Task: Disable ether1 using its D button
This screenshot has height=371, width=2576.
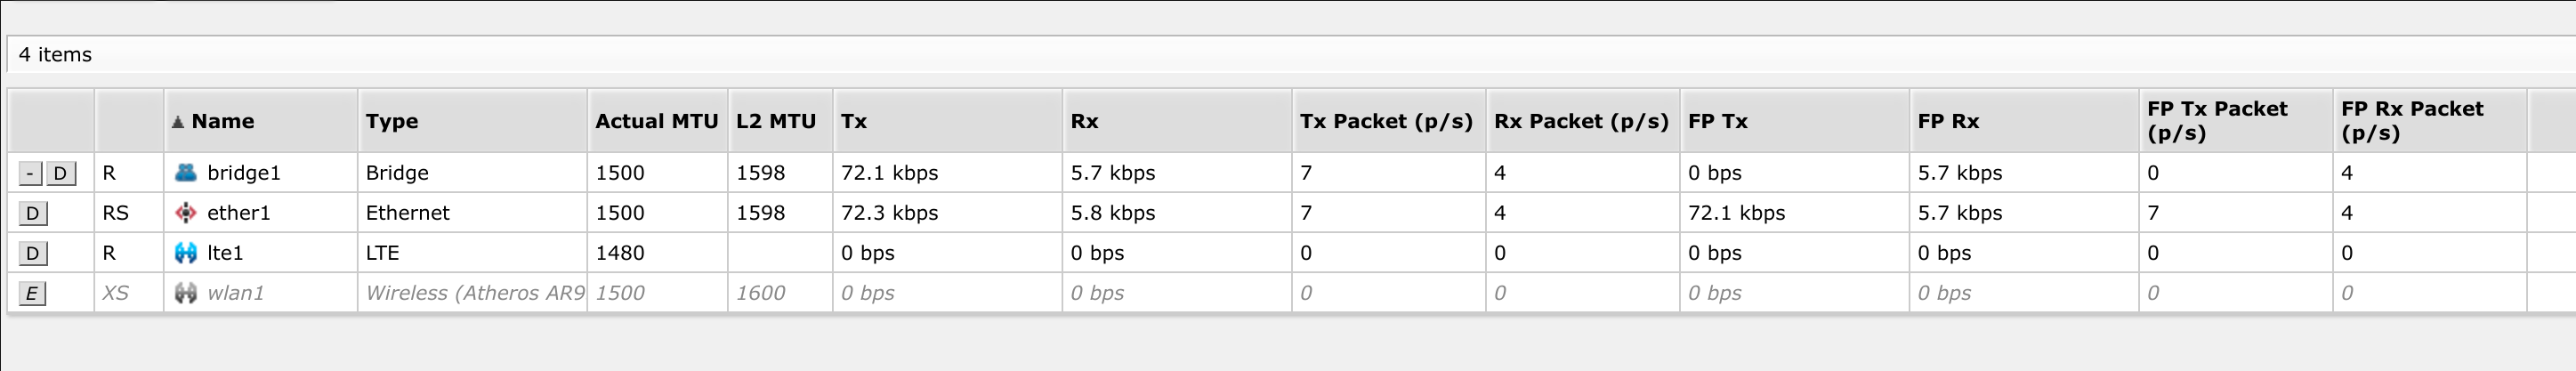Action: coord(32,213)
